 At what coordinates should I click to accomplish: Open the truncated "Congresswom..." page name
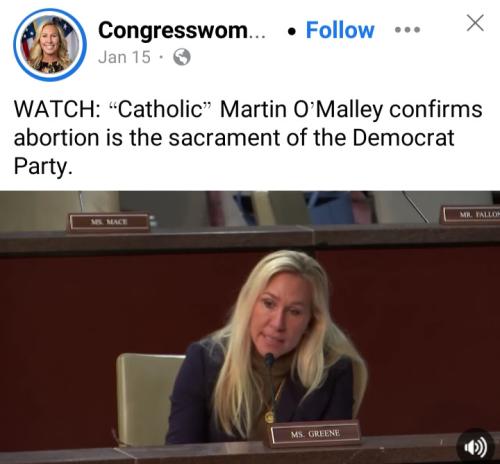[182, 30]
